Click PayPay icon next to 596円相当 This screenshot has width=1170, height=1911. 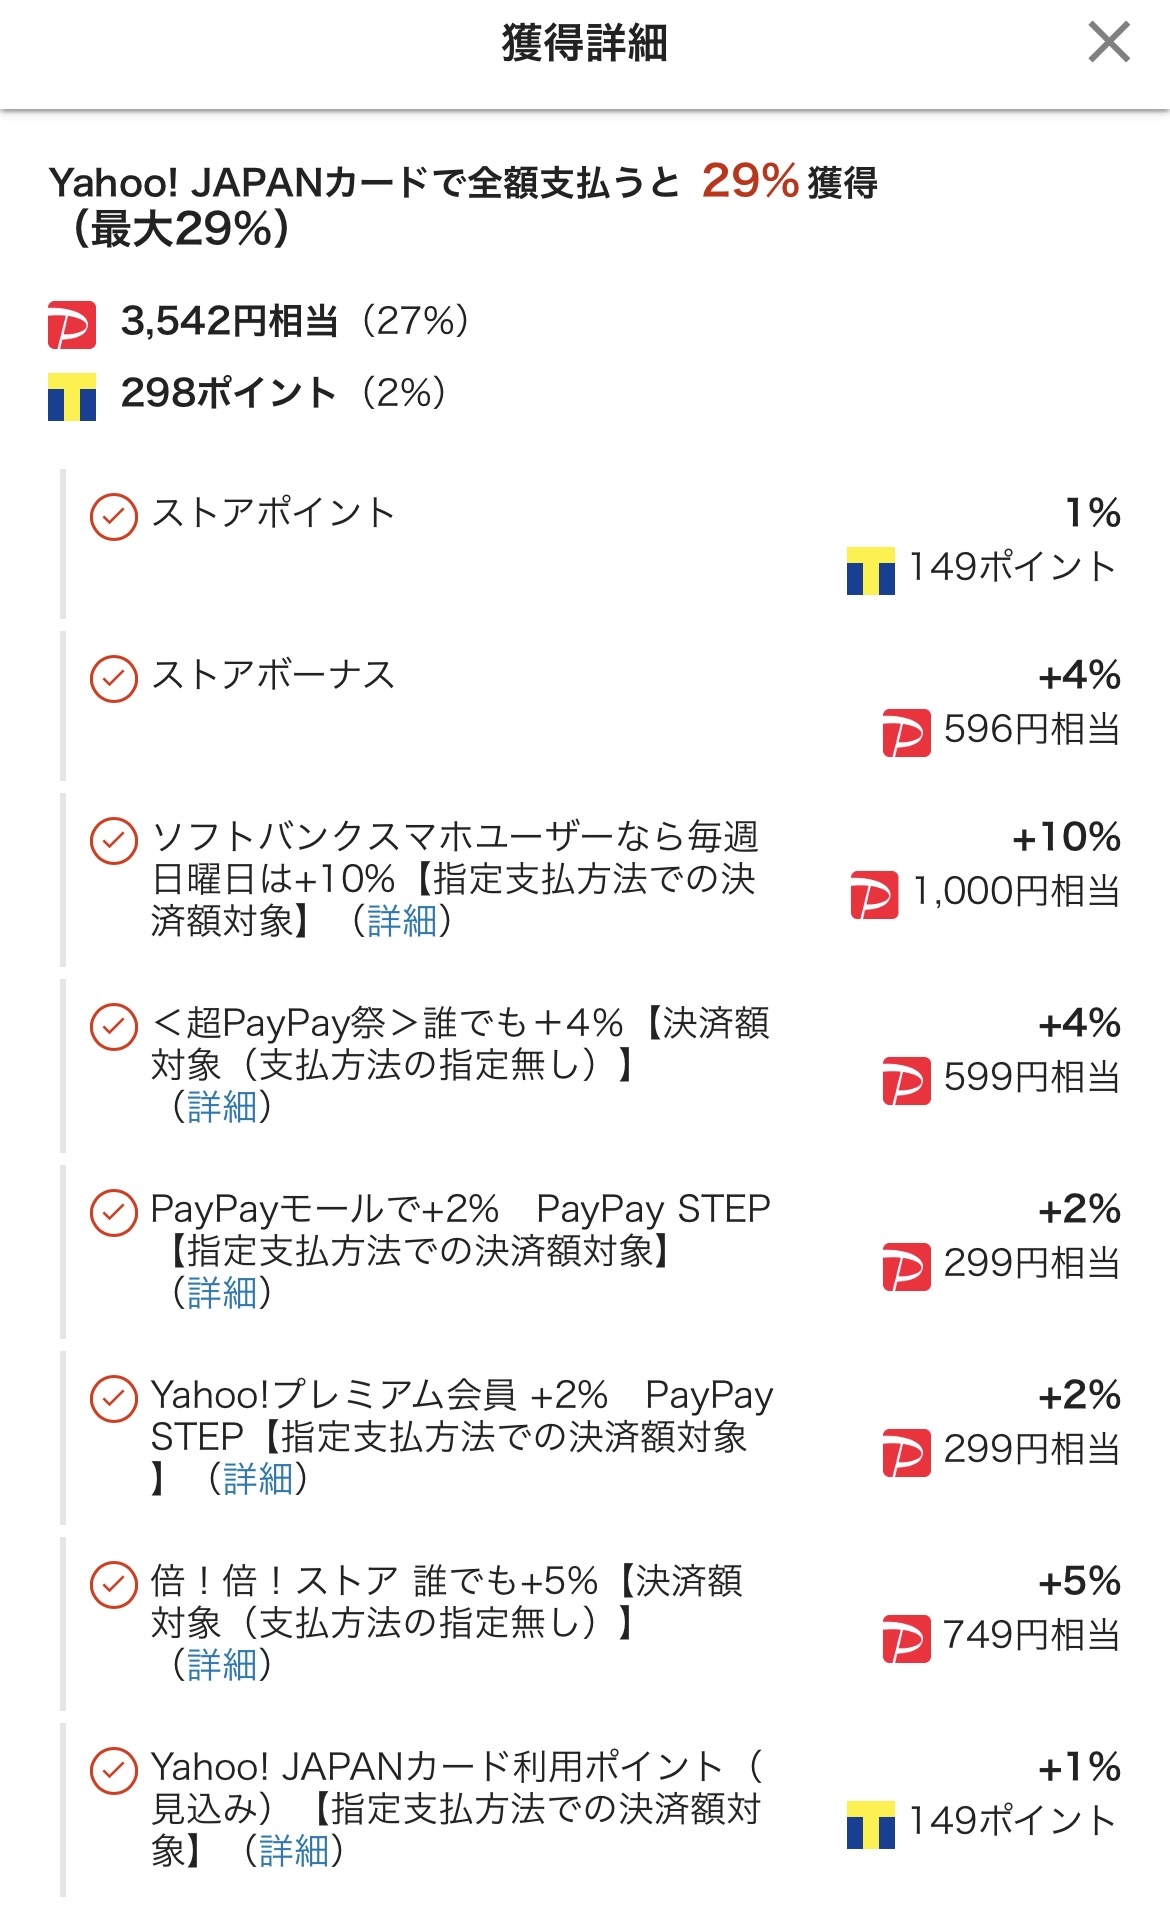(906, 732)
